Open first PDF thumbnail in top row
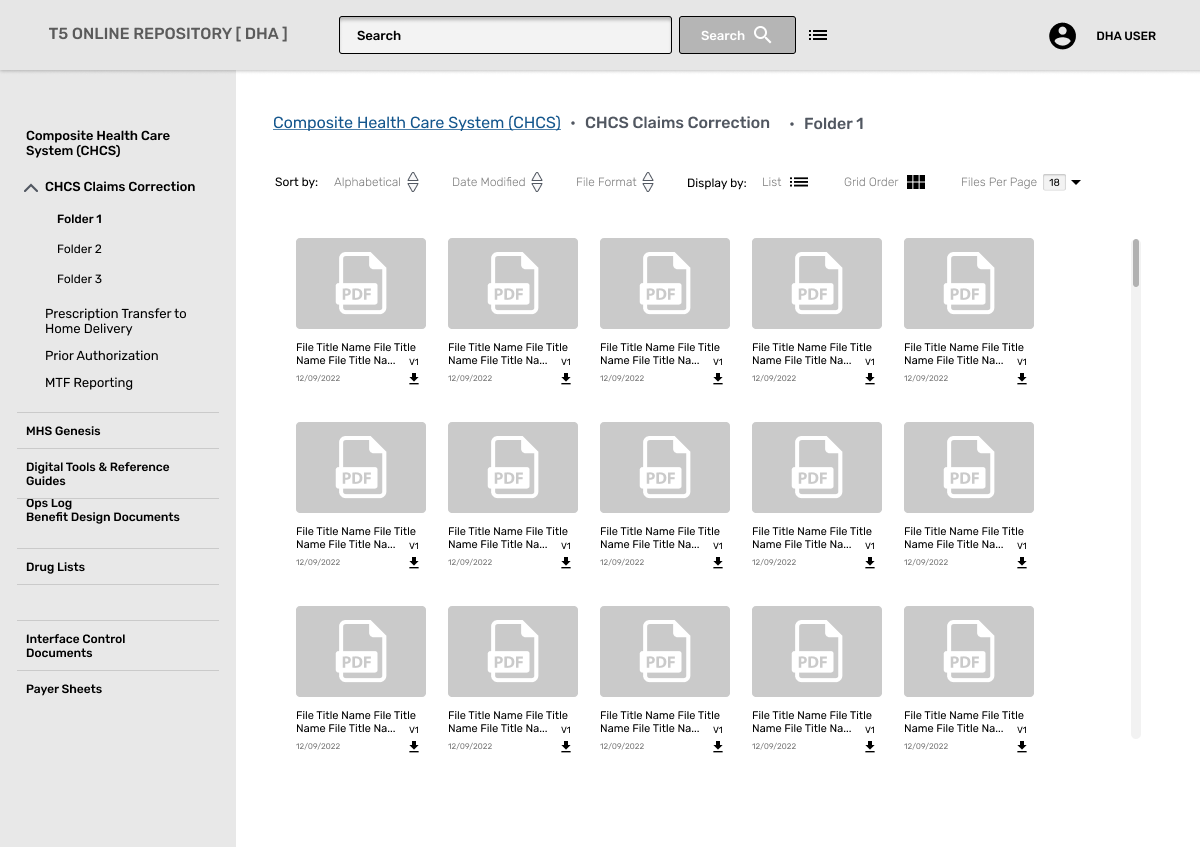This screenshot has height=847, width=1200. pyautogui.click(x=361, y=283)
